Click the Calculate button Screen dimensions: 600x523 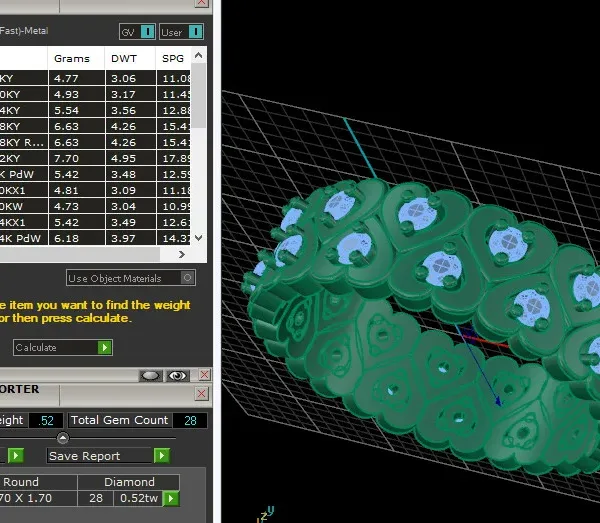pos(63,347)
